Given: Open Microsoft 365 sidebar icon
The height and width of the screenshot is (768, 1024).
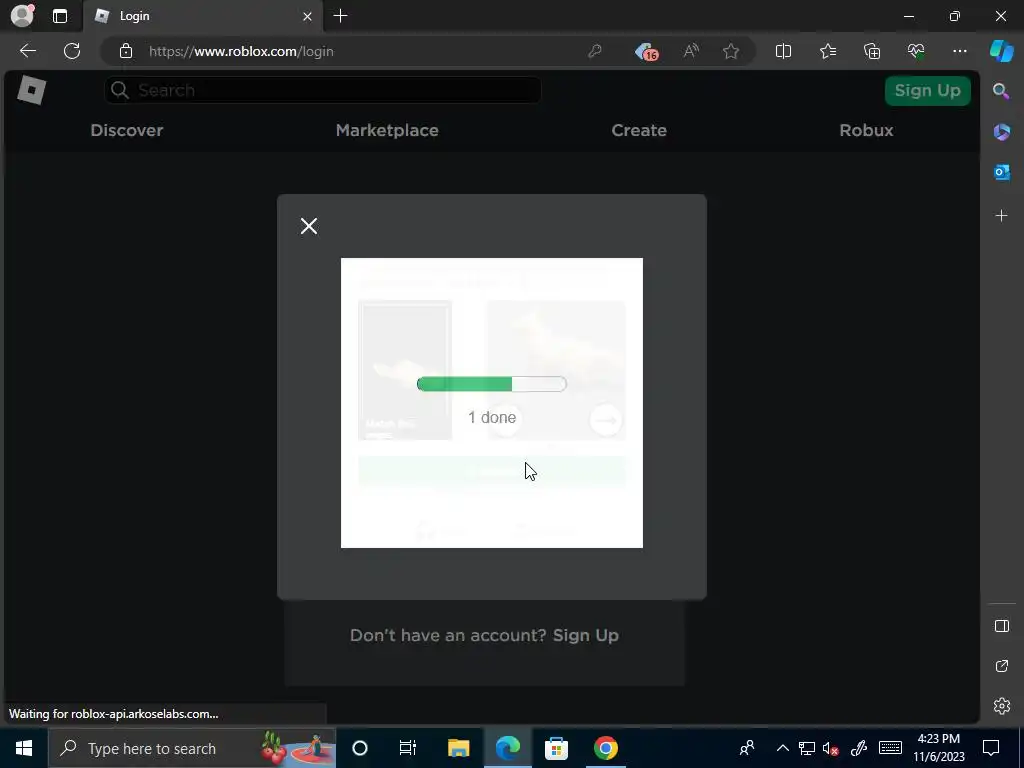Looking at the screenshot, I should point(1001,131).
